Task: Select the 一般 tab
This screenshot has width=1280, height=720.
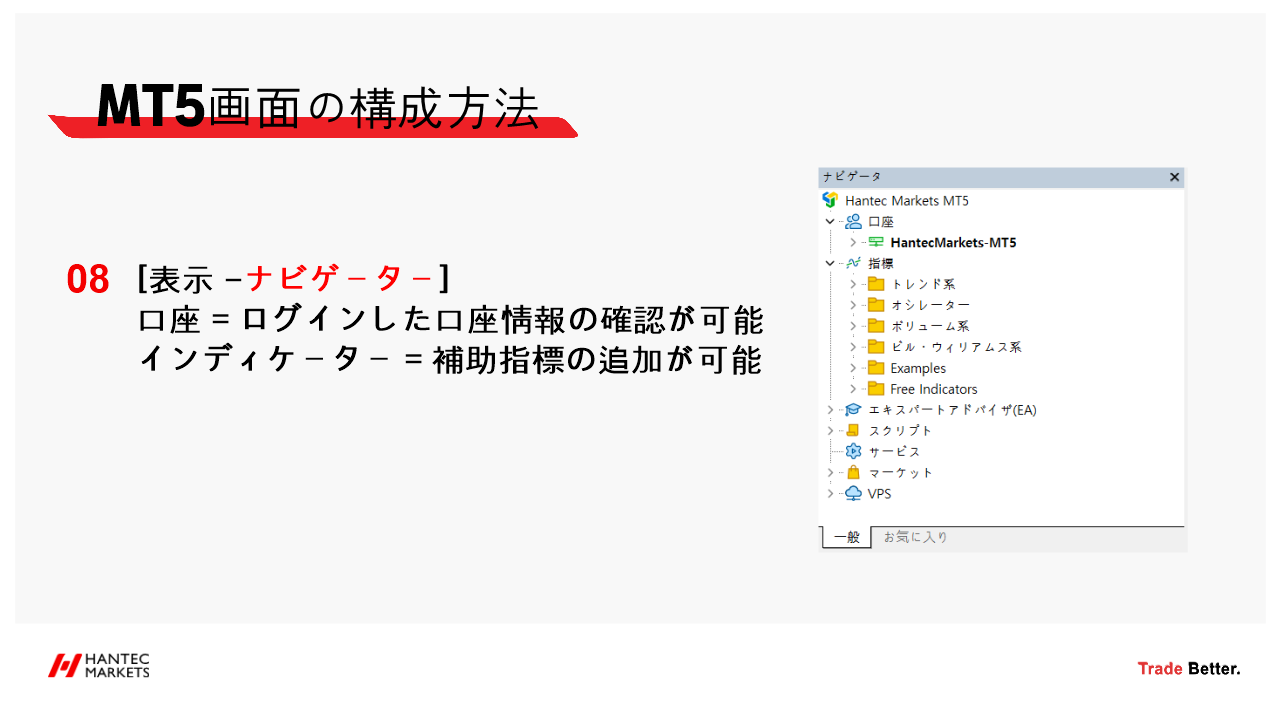Action: [x=844, y=539]
